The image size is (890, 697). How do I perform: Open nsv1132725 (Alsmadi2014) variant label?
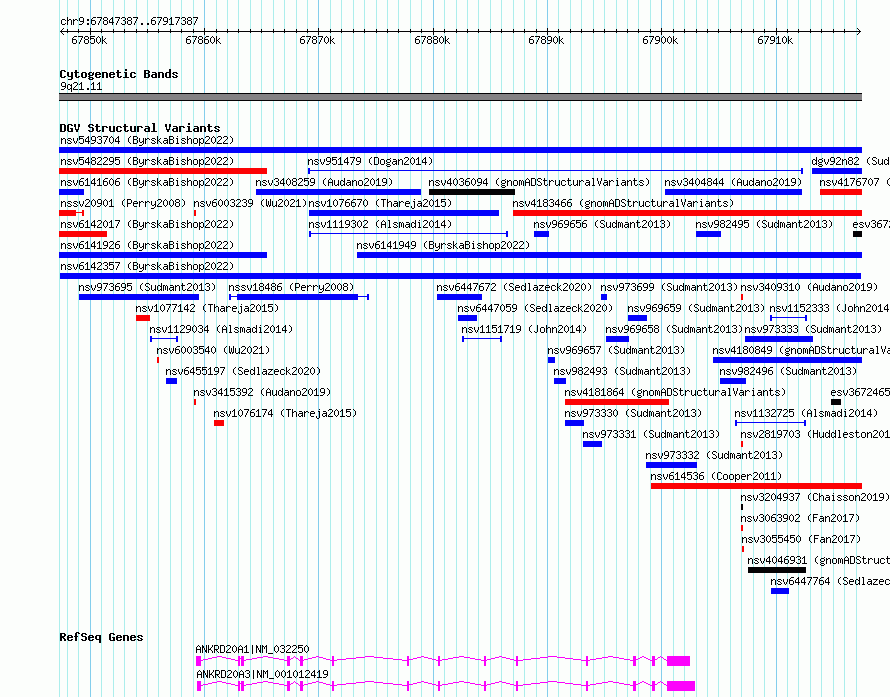(x=807, y=413)
